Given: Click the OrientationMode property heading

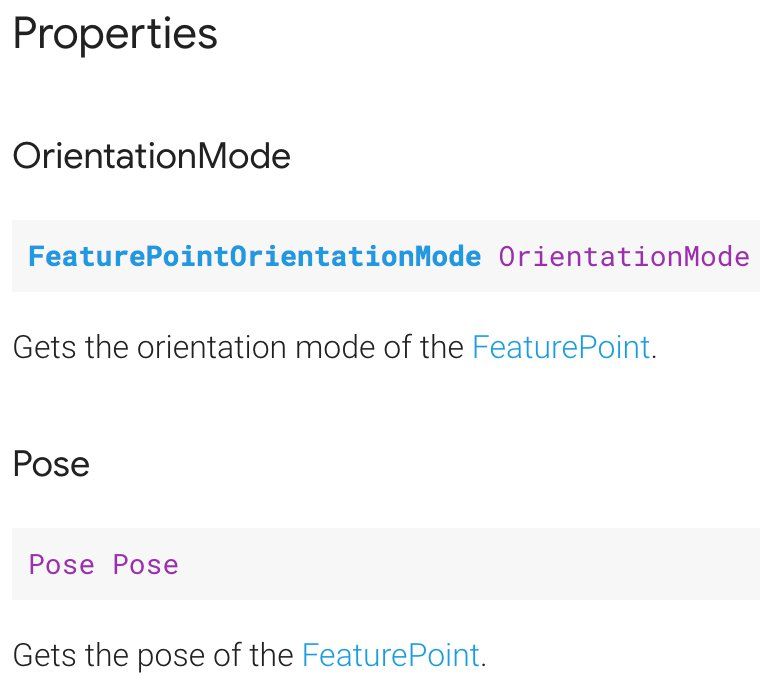Looking at the screenshot, I should 152,156.
